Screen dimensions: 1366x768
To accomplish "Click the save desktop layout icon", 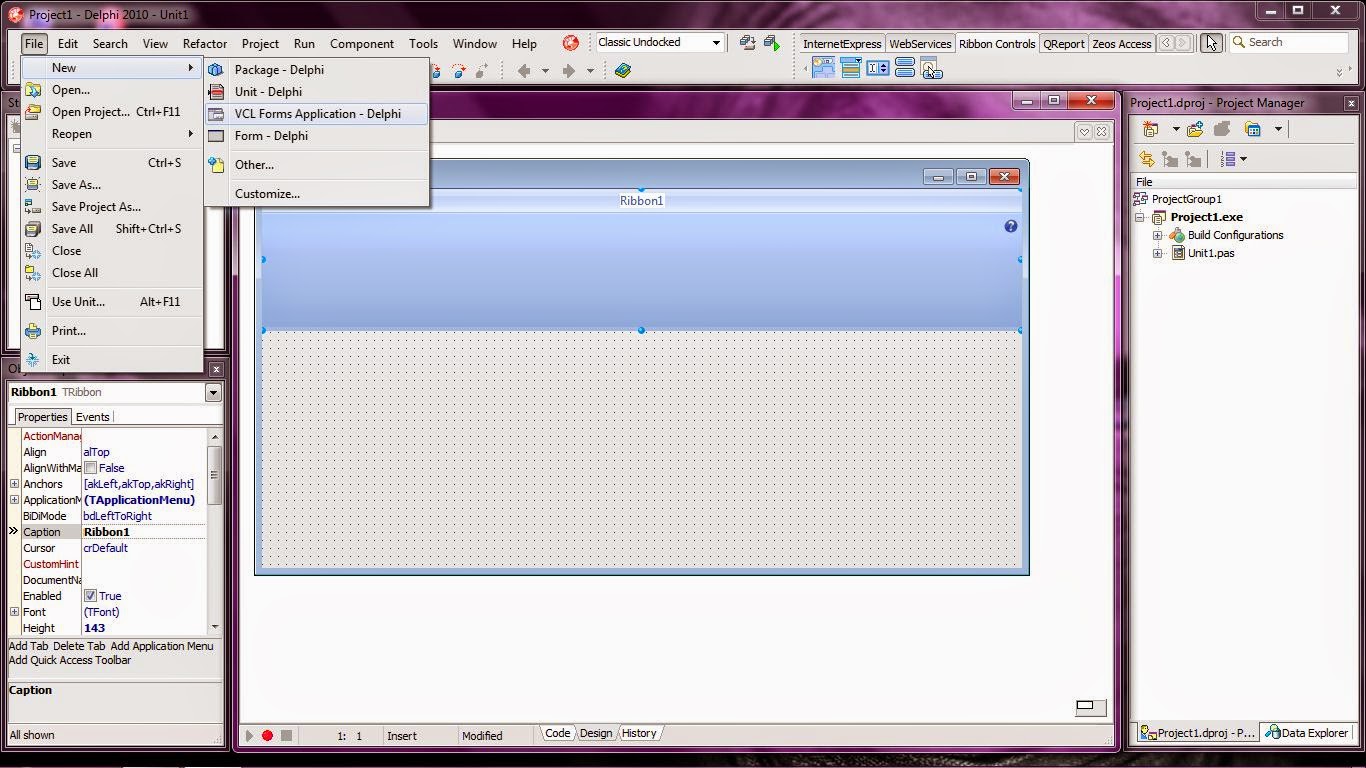I will (747, 43).
